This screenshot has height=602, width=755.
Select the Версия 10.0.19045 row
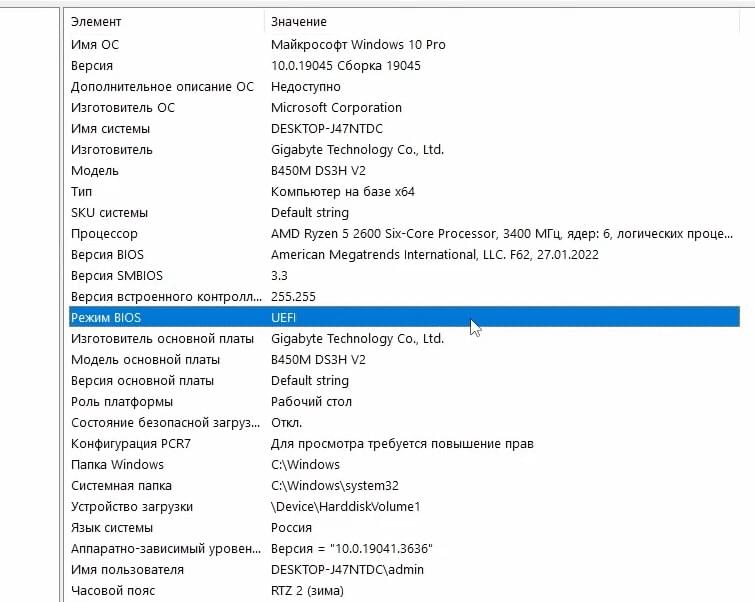(404, 66)
